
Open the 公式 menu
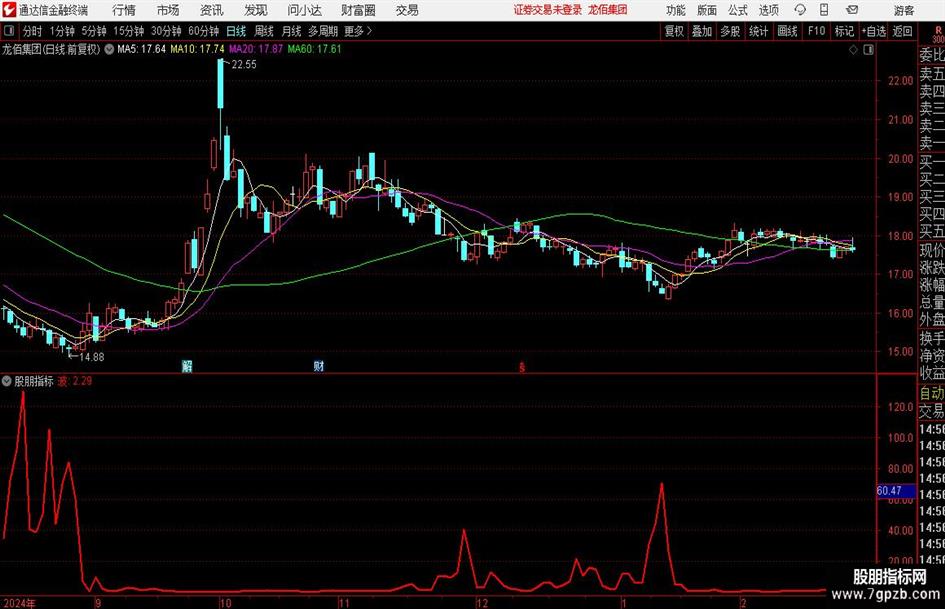click(x=738, y=10)
